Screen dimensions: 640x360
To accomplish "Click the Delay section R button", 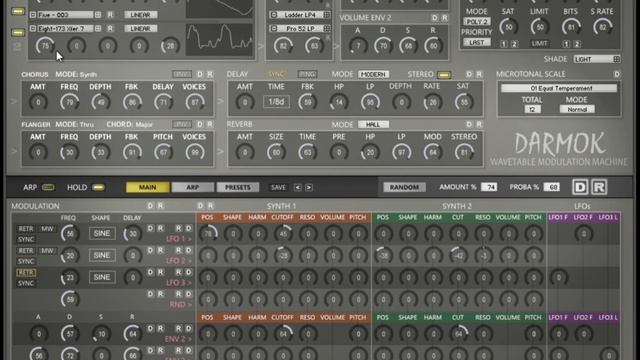I will pos(479,74).
